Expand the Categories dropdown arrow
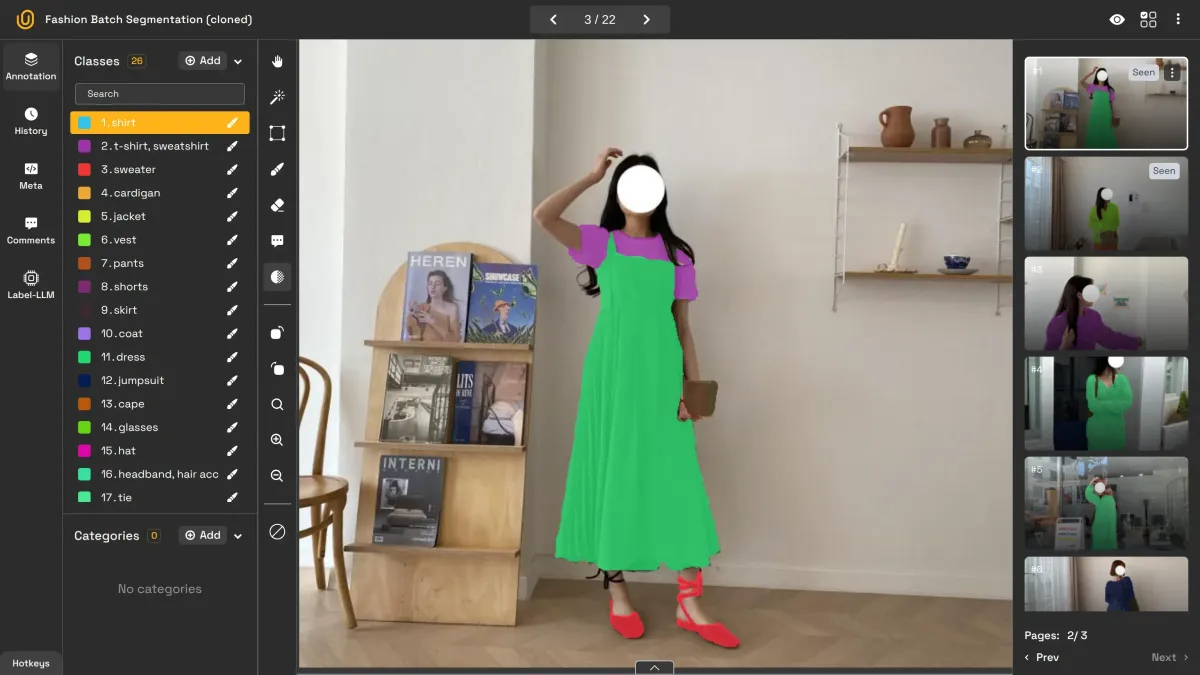1200x675 pixels. coord(238,535)
